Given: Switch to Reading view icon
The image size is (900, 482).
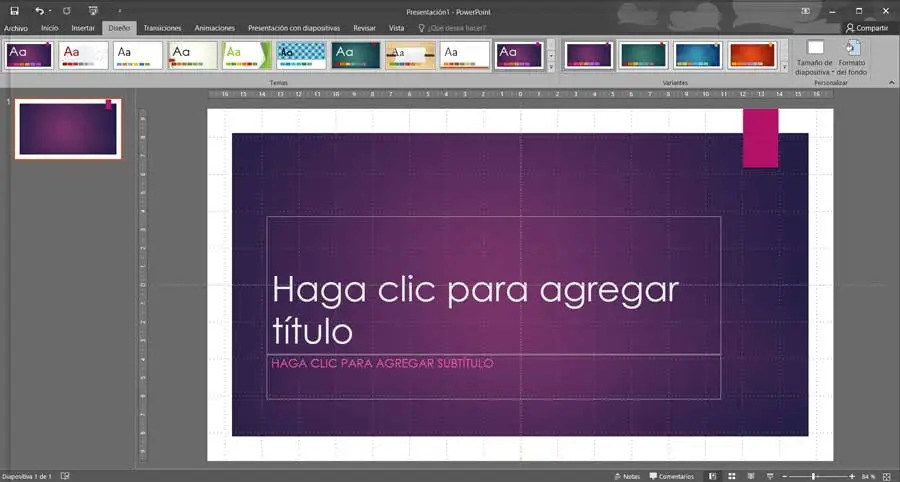Looking at the screenshot, I should 751,476.
